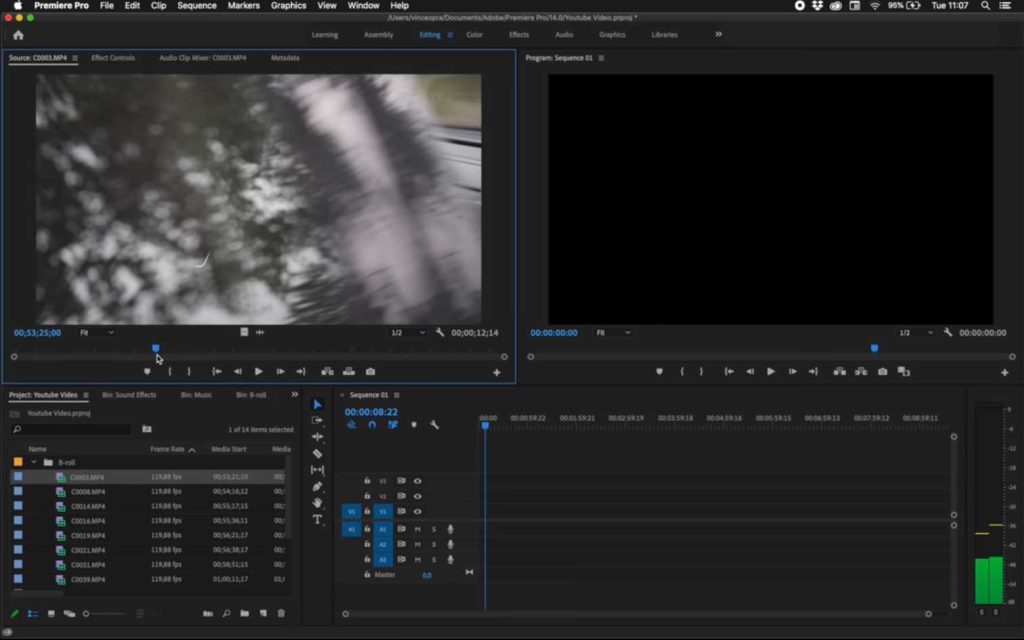Click the New Item icon in Project panel
The image size is (1024, 640).
[x=263, y=613]
